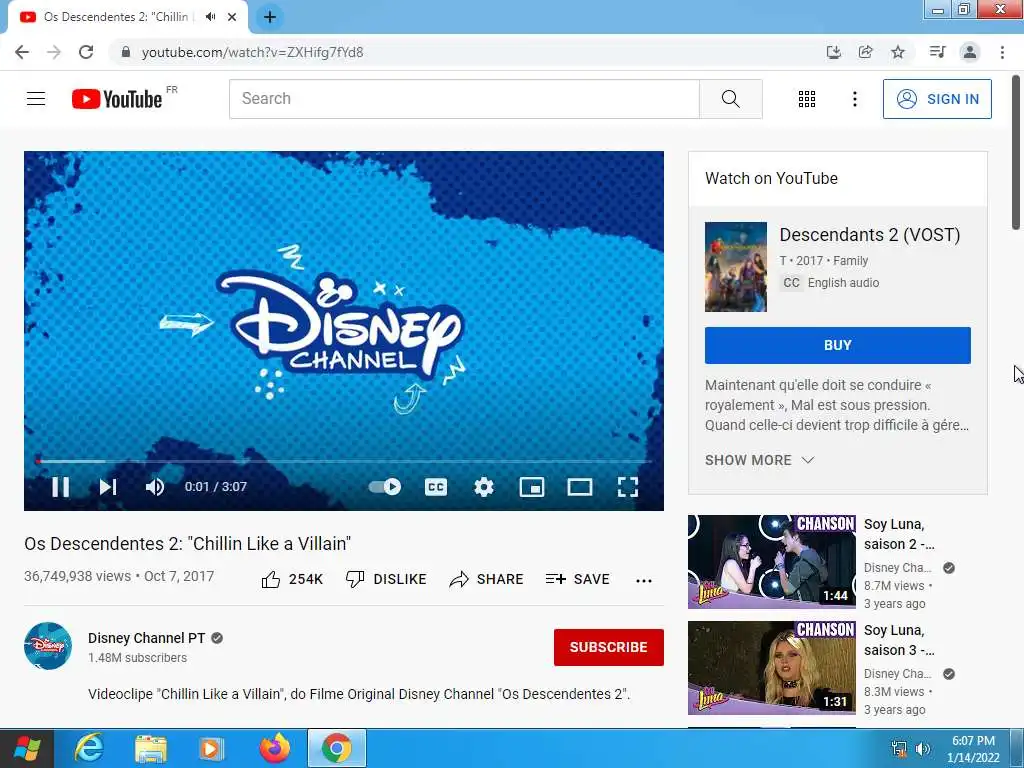
Task: Enable miniplayer mode
Action: click(532, 487)
